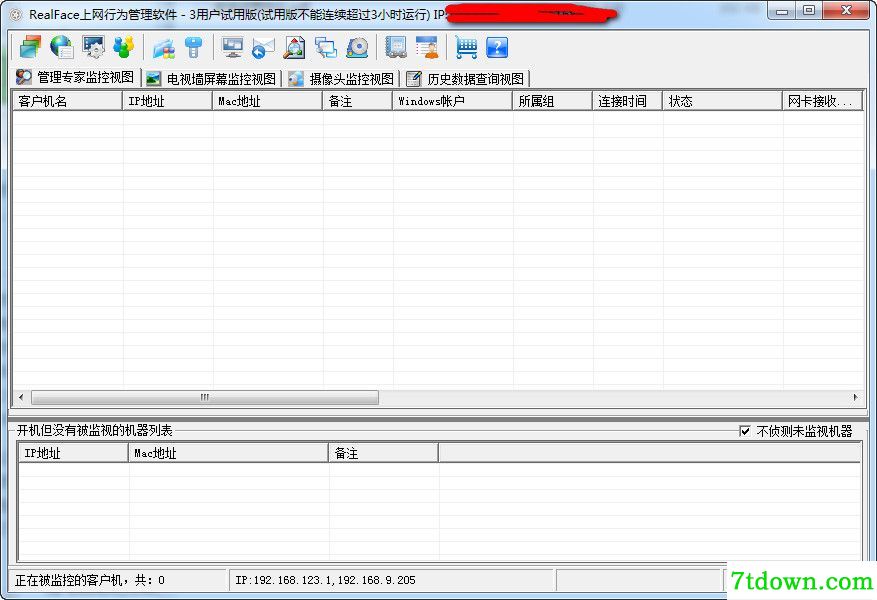Sort by 客户机名 column header
The width and height of the screenshot is (877, 600).
tap(67, 101)
